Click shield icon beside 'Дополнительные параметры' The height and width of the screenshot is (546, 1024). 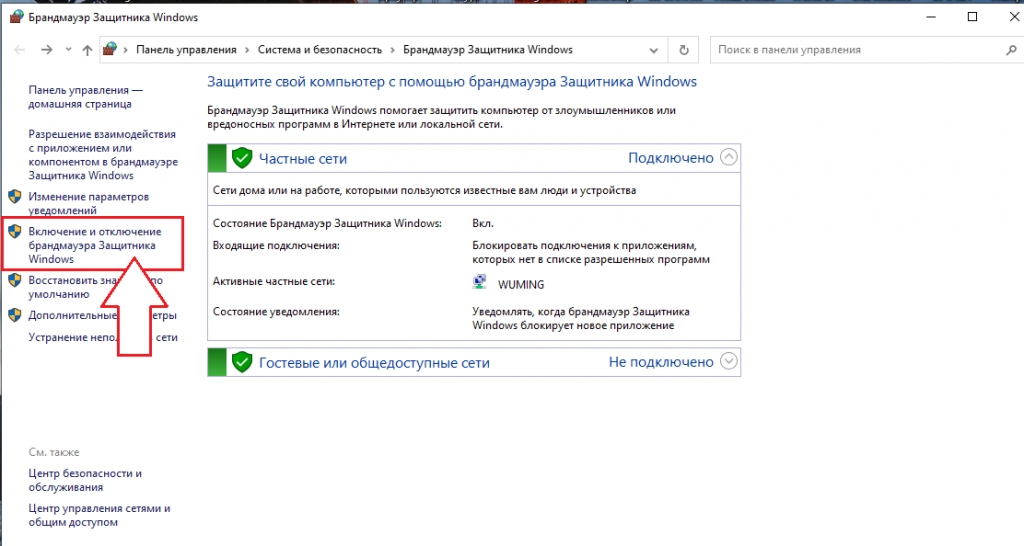[x=14, y=315]
